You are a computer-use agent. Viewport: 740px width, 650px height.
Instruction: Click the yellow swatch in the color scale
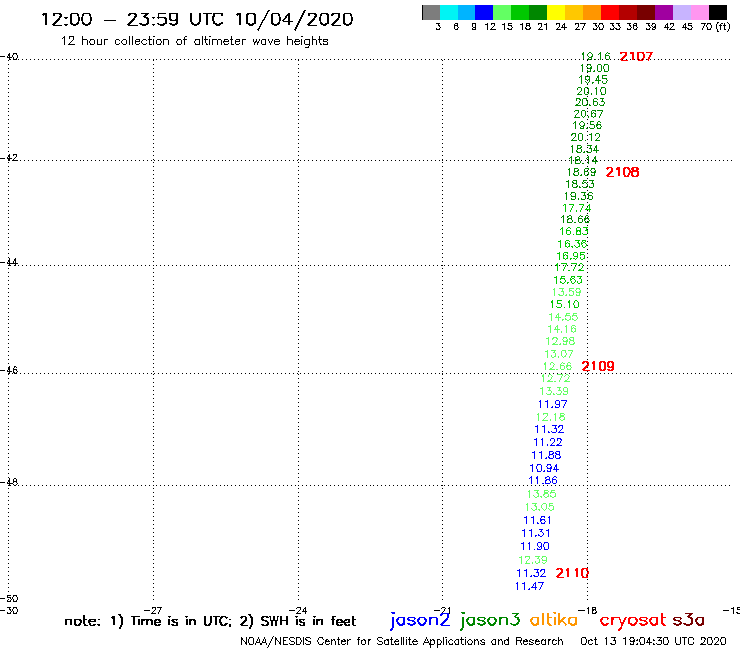tap(556, 12)
